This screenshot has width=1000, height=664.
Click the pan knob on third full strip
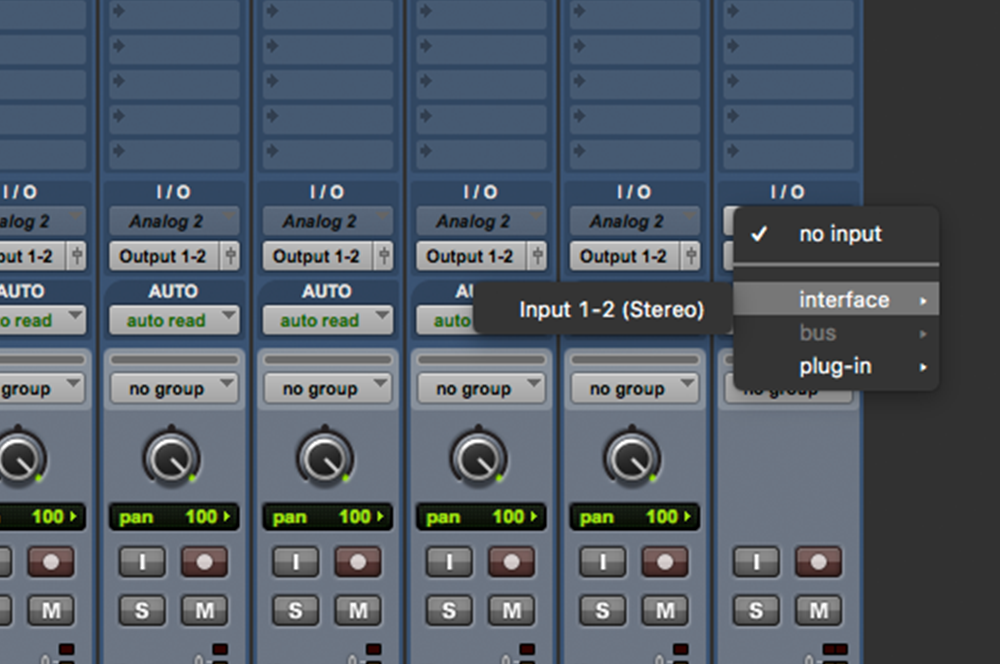pos(479,458)
